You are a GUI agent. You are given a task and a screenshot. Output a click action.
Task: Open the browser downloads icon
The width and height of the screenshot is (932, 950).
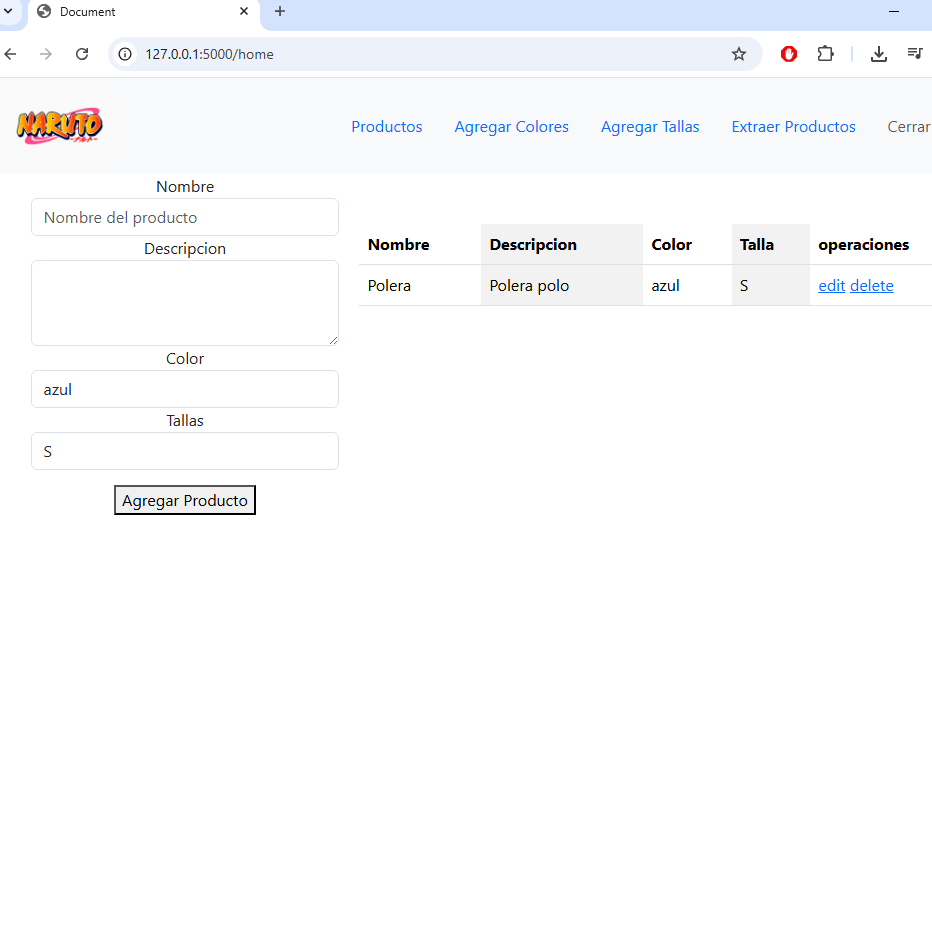[x=879, y=54]
